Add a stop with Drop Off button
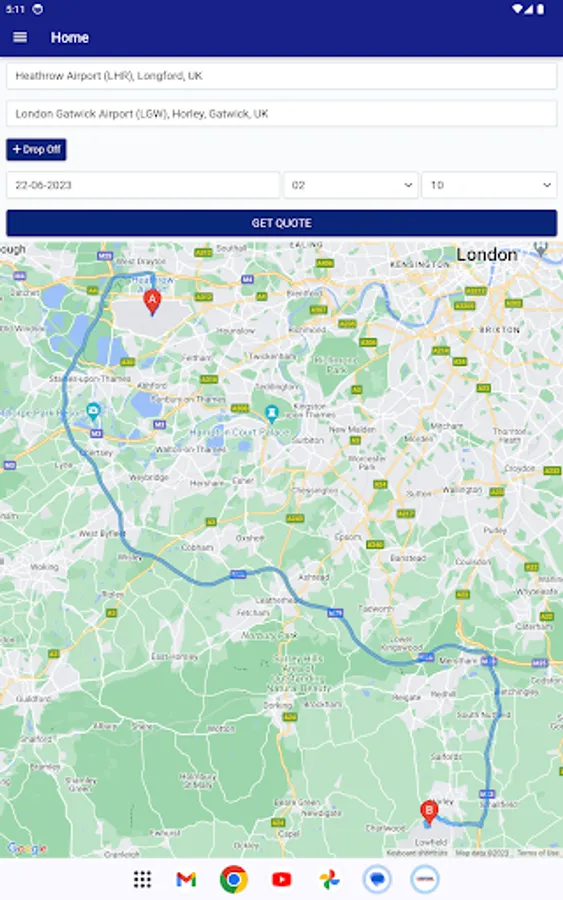 coord(36,149)
